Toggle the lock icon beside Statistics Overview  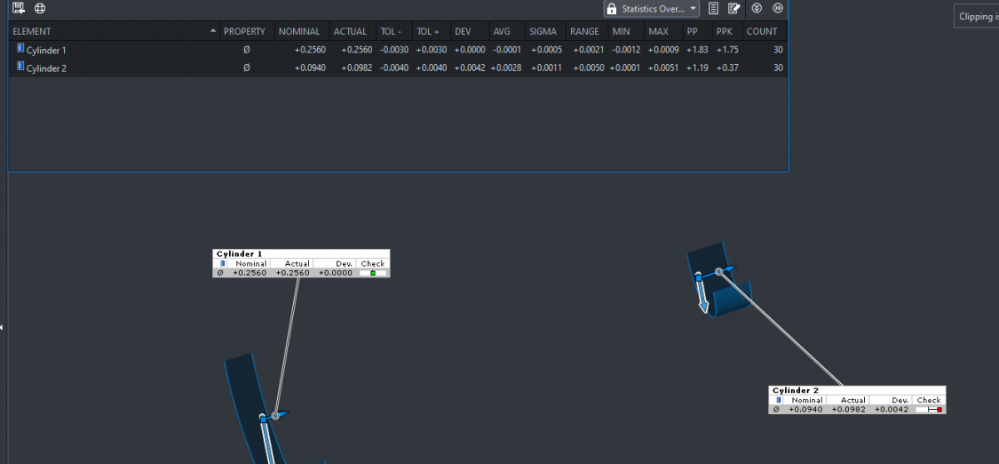(611, 8)
